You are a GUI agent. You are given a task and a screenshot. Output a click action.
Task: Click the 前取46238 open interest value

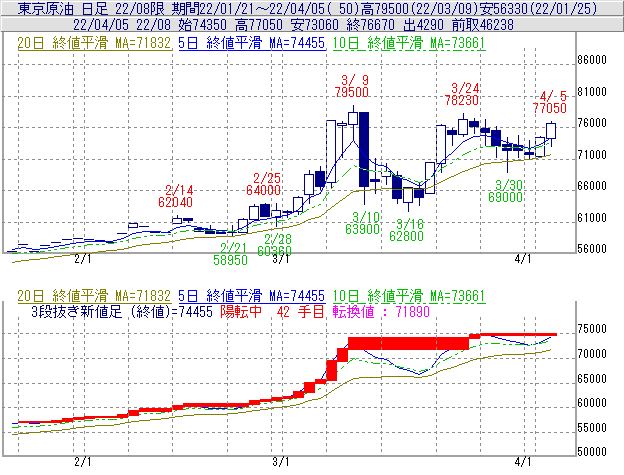[483, 25]
